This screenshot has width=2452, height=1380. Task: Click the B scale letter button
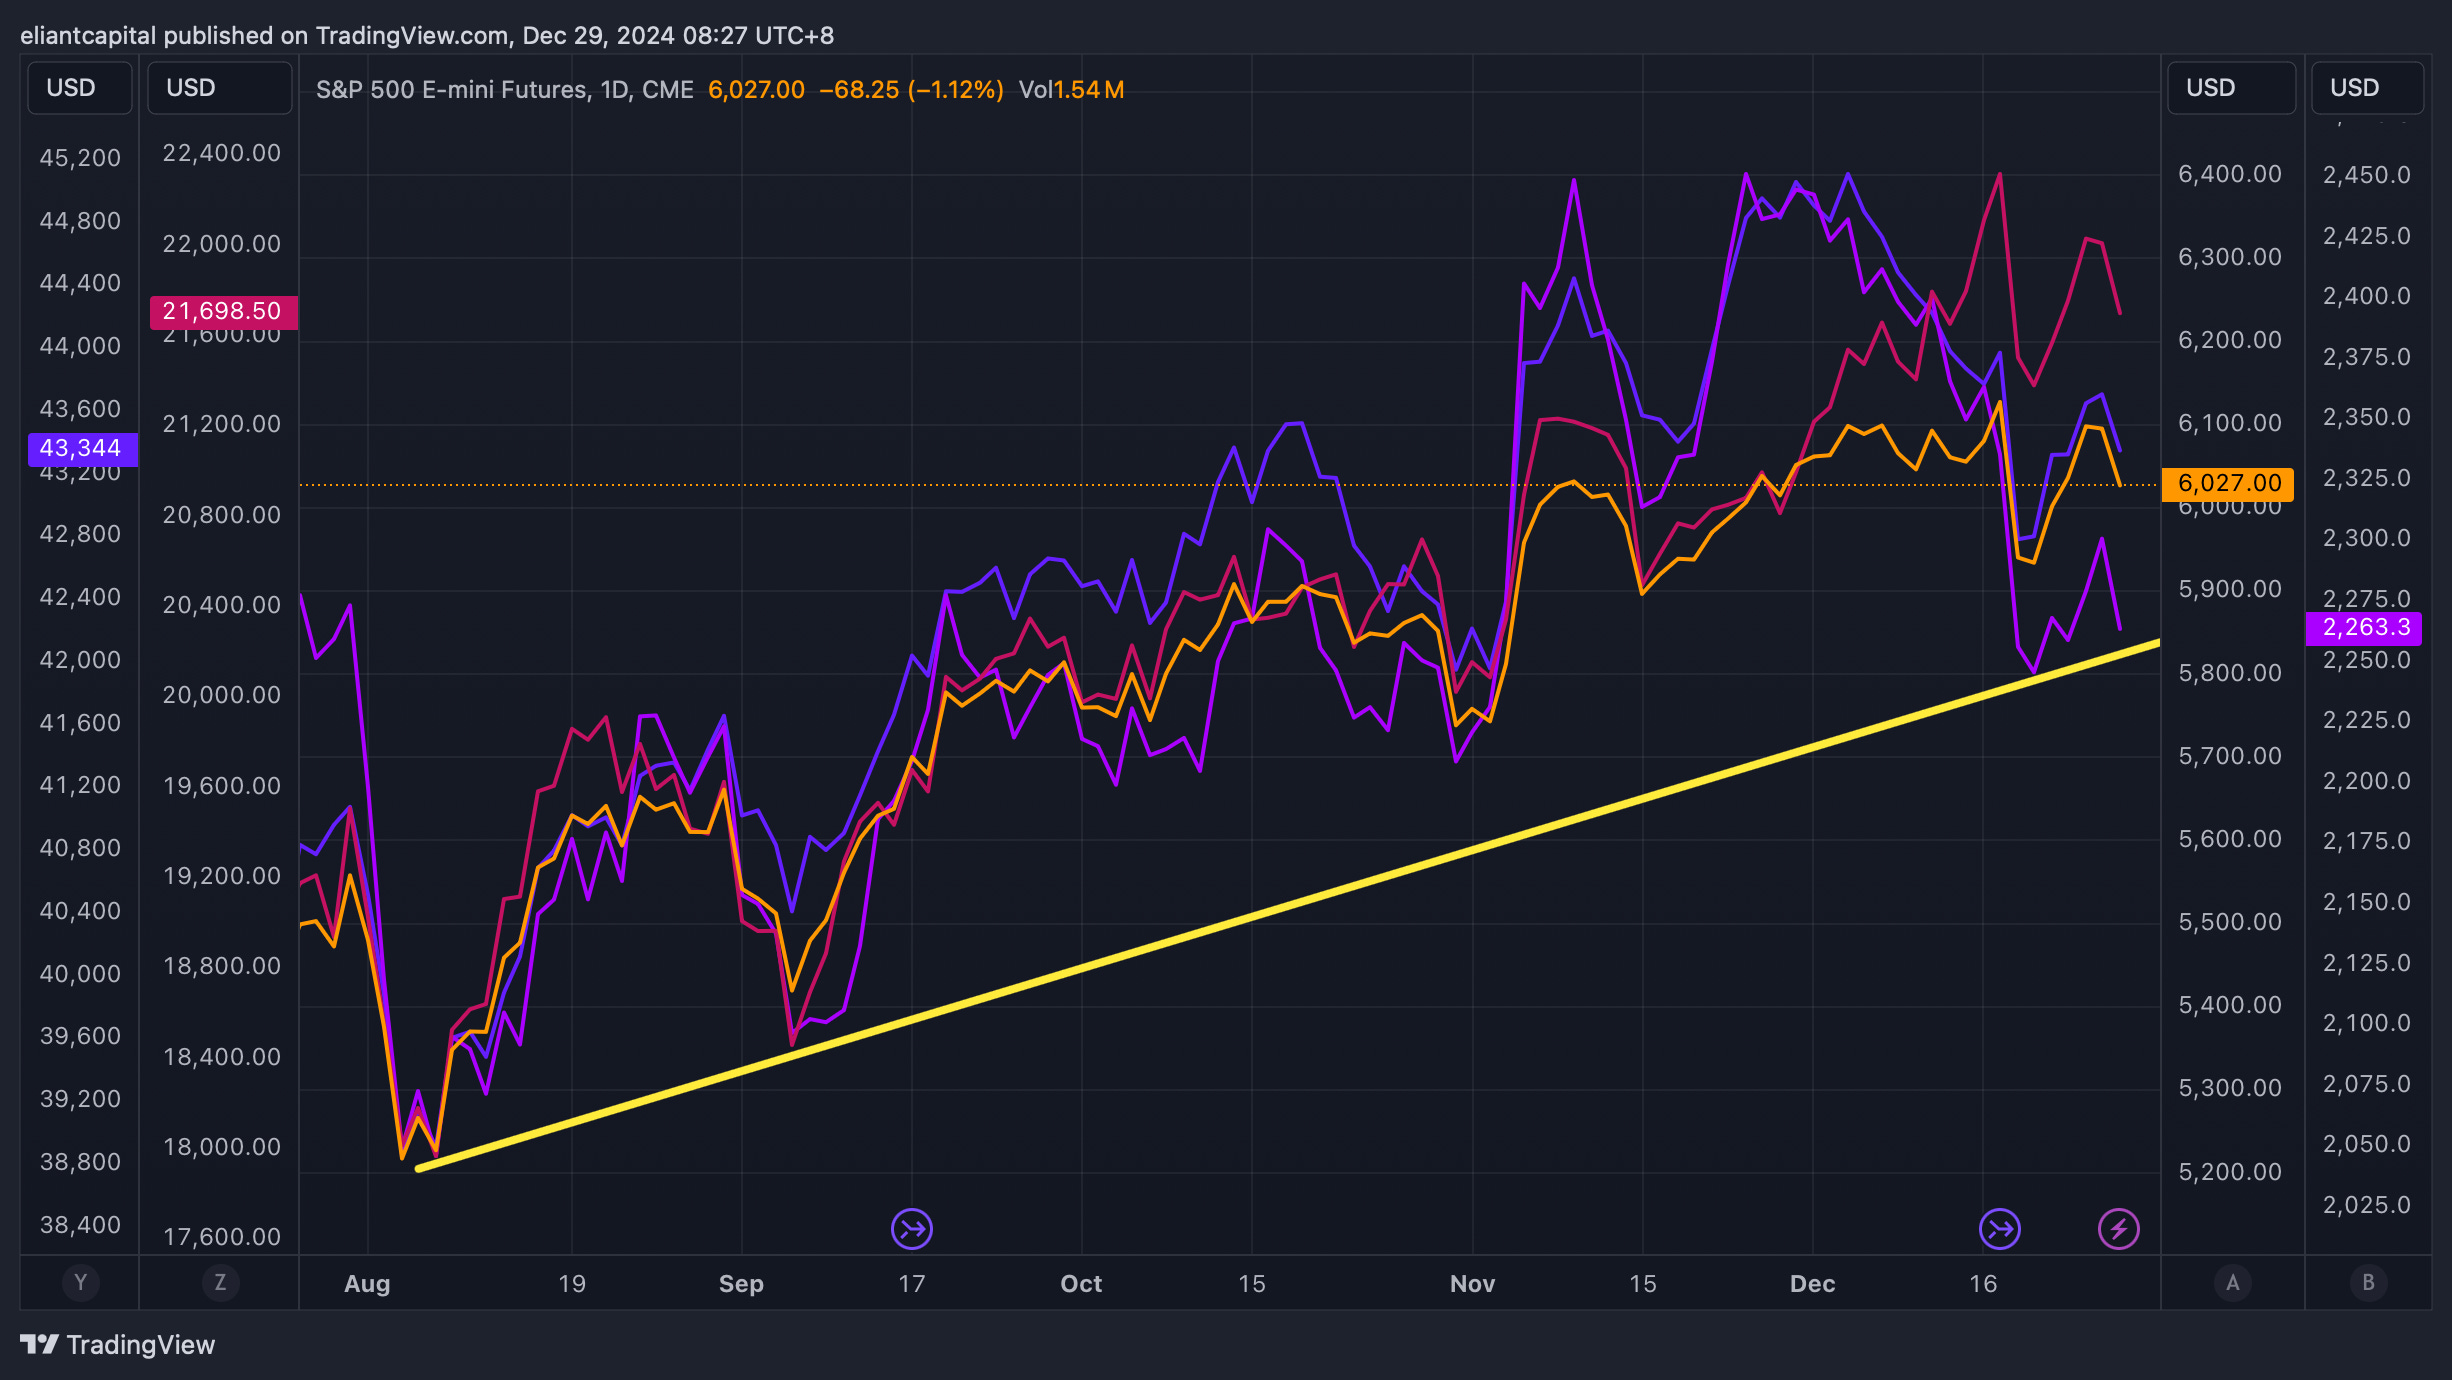point(2367,1282)
